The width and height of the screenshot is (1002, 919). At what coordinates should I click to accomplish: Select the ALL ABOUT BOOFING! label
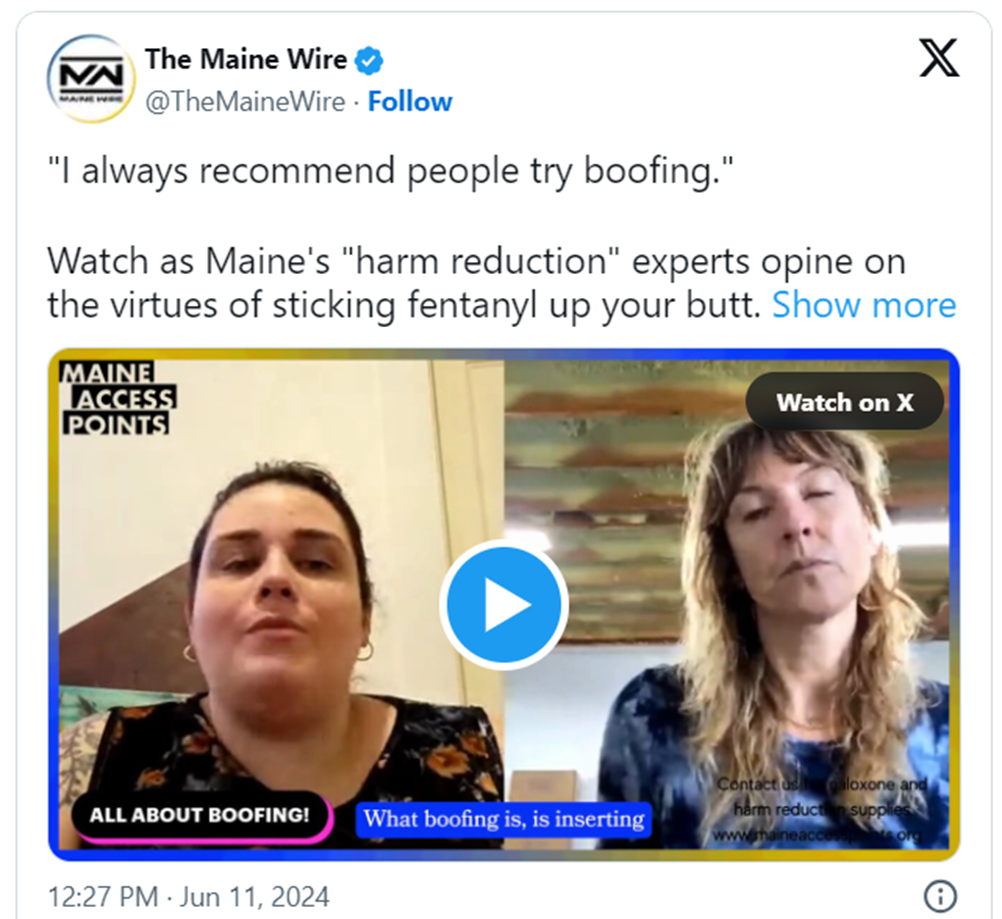pos(200,815)
